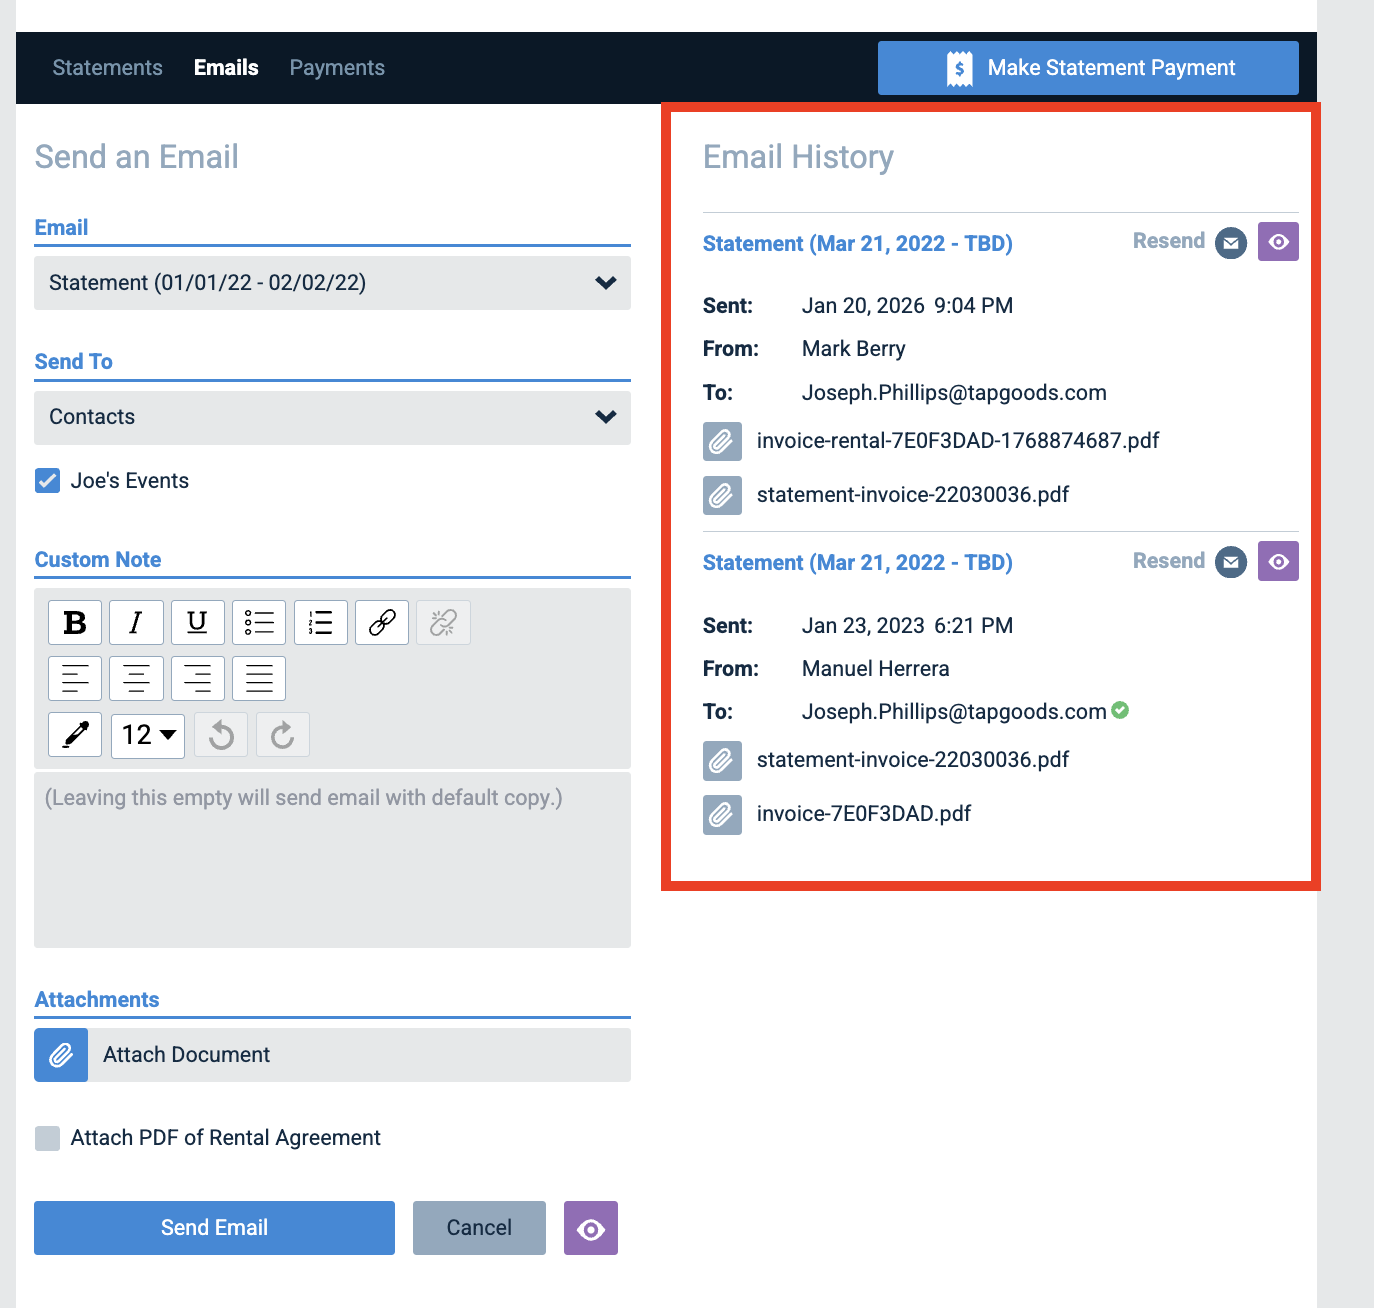The image size is (1374, 1308).
Task: Preview the draft email with the eye button next to Cancel
Action: [591, 1228]
